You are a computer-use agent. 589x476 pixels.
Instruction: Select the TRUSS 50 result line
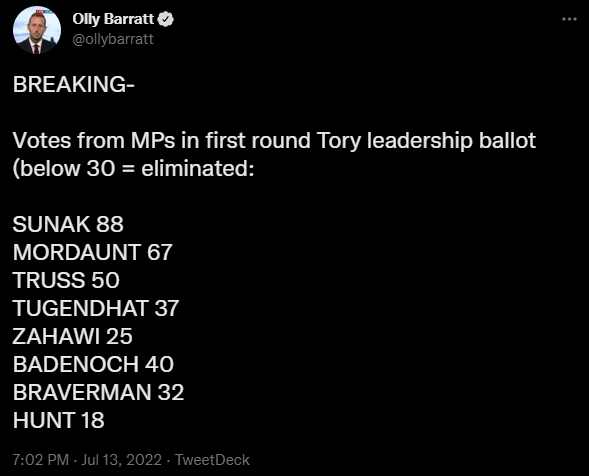tap(66, 280)
